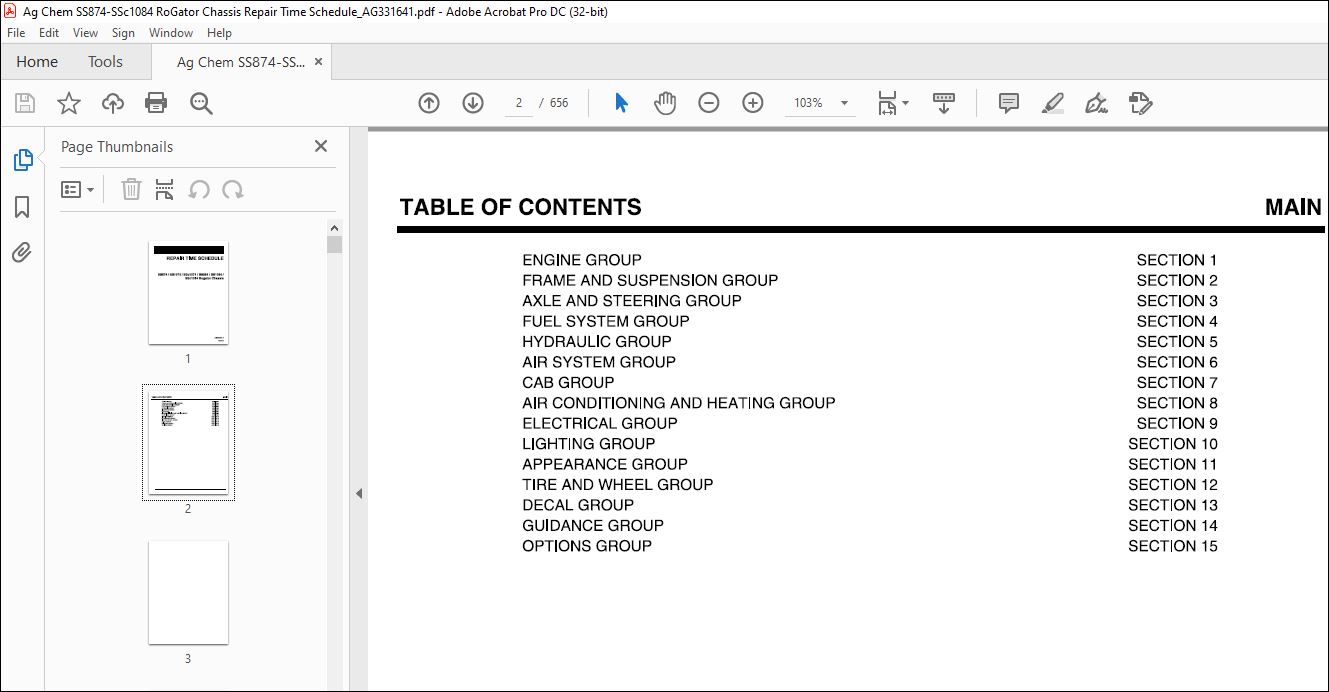
Task: Delete selected page with trash icon
Action: pos(131,190)
